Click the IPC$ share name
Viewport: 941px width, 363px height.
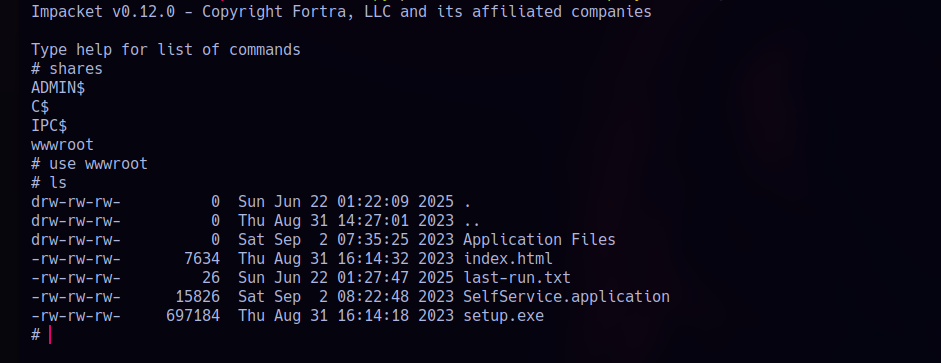[49, 126]
